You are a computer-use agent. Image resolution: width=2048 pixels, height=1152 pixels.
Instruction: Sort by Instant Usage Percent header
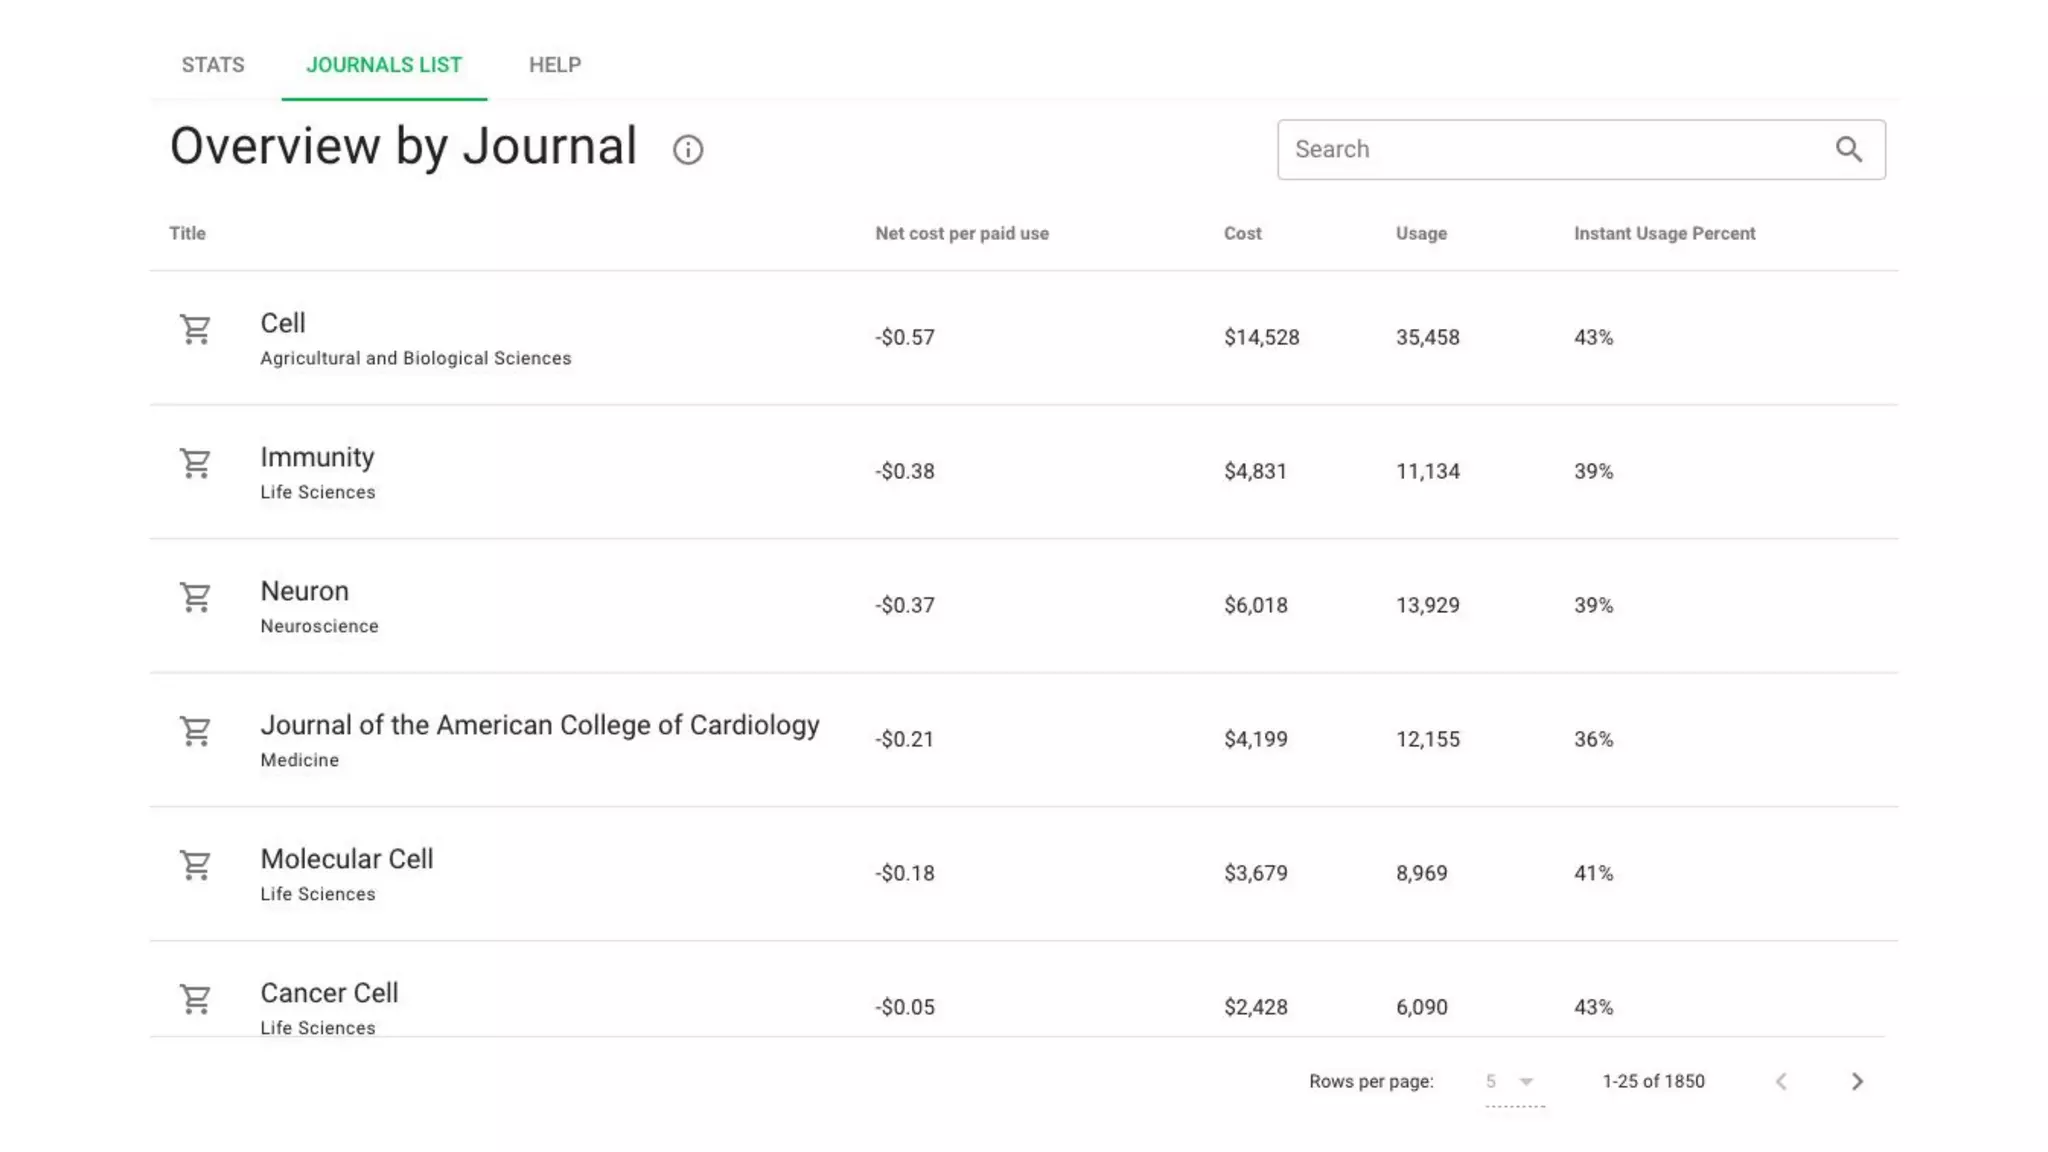1665,233
